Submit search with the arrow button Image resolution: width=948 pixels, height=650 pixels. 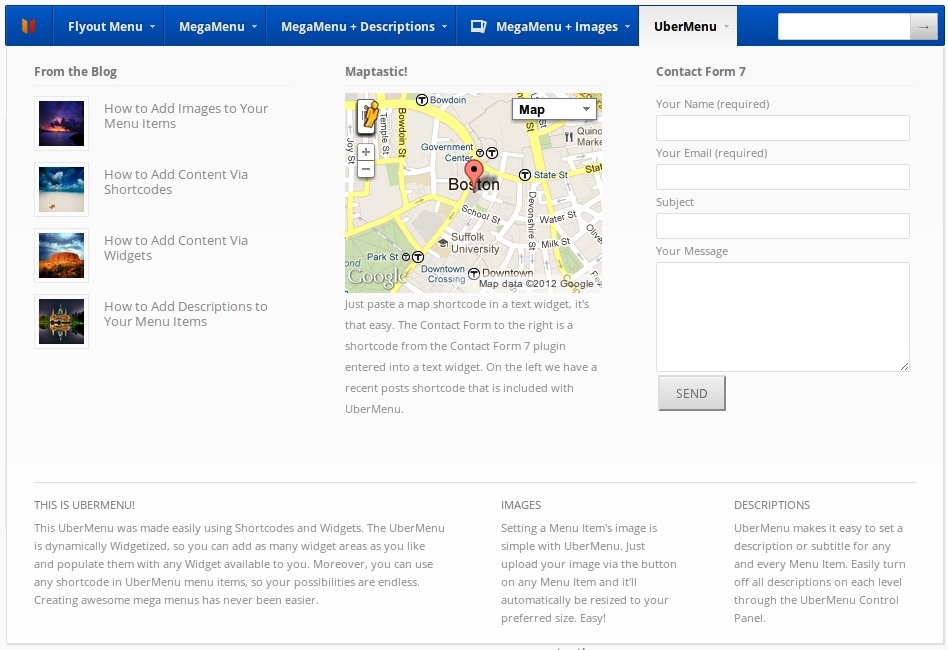(924, 27)
